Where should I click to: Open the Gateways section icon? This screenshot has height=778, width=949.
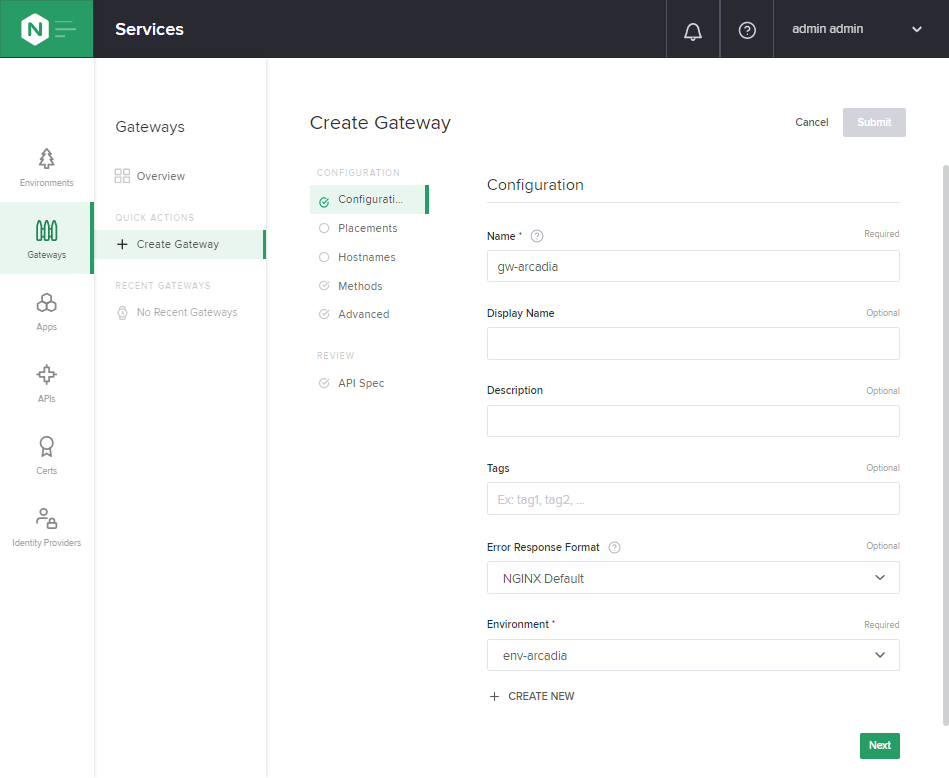pos(47,239)
